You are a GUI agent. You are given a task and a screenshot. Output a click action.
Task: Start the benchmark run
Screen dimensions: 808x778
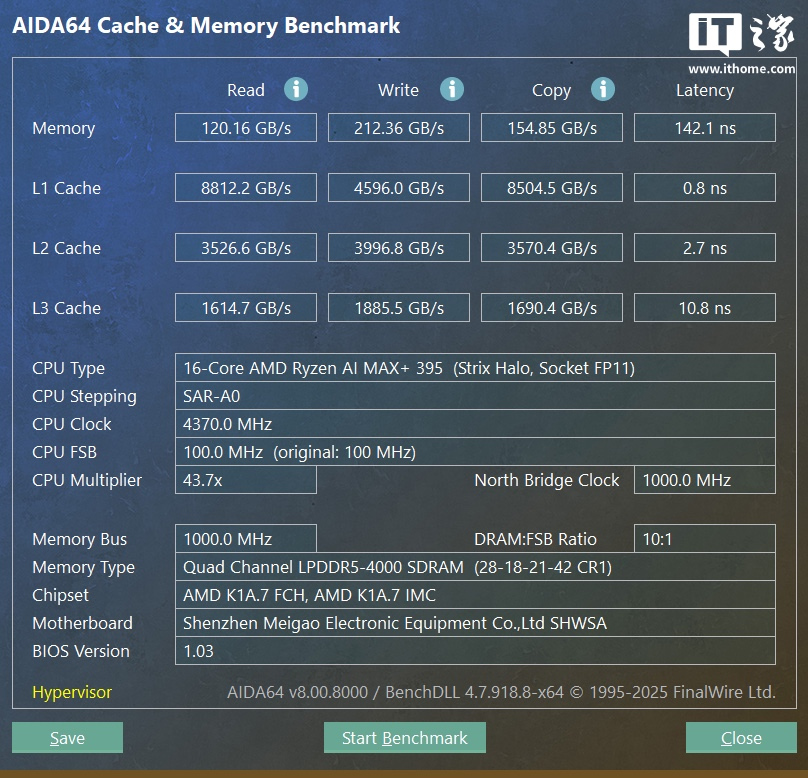coord(405,737)
